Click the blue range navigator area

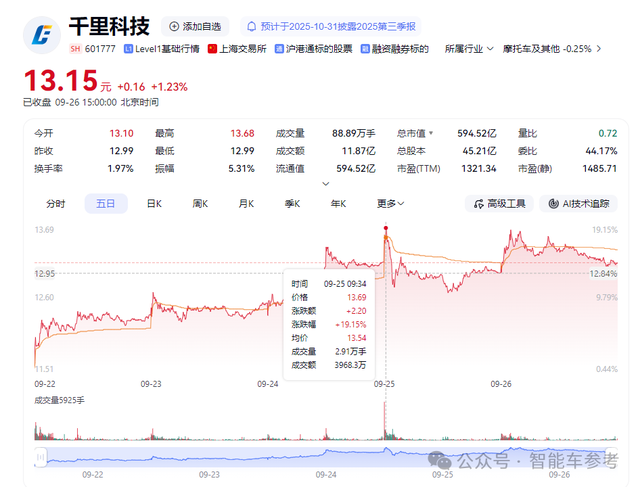point(326,457)
